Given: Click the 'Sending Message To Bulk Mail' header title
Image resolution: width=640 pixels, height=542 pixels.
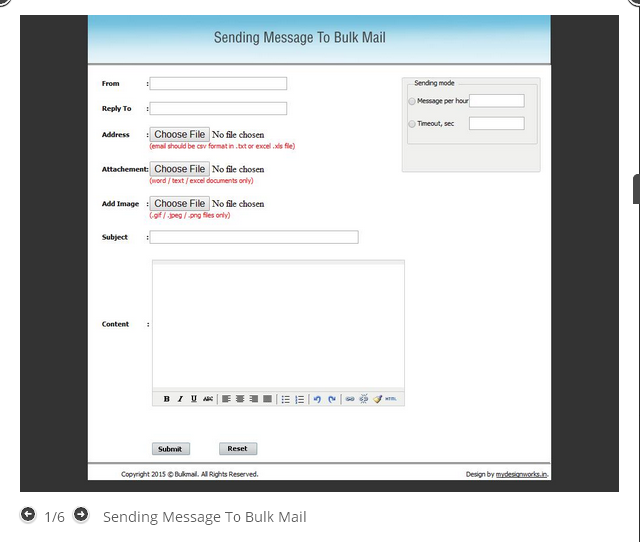Looking at the screenshot, I should click(x=300, y=38).
